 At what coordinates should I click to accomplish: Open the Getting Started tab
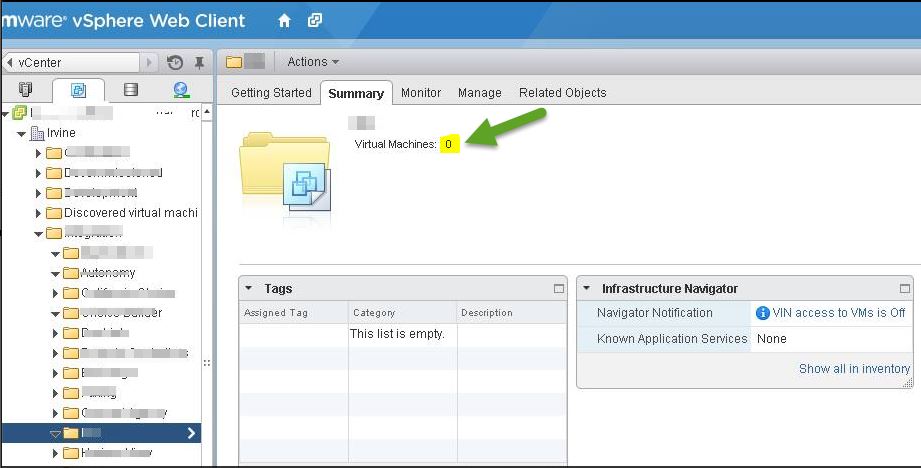click(x=271, y=93)
